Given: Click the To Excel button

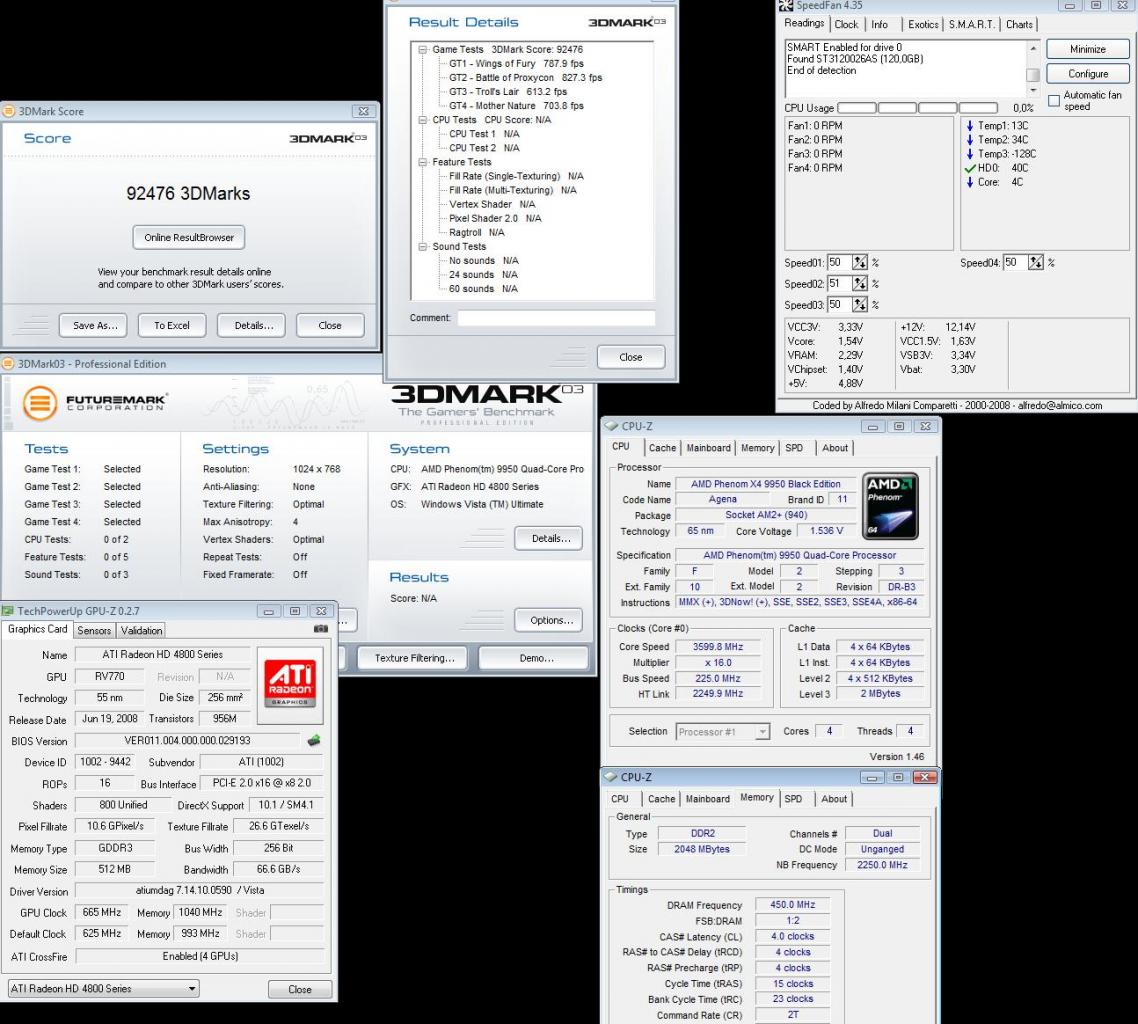Looking at the screenshot, I should [171, 325].
